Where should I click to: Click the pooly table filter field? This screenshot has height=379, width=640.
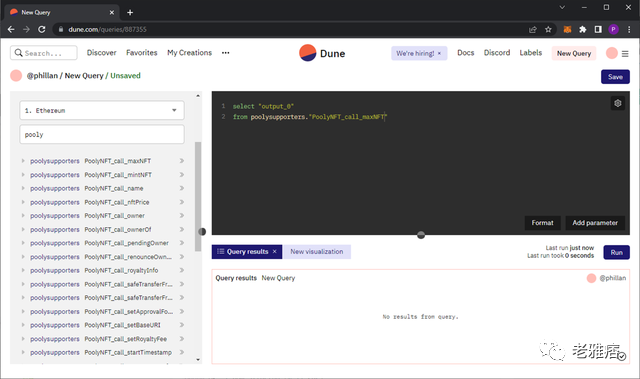click(x=102, y=135)
